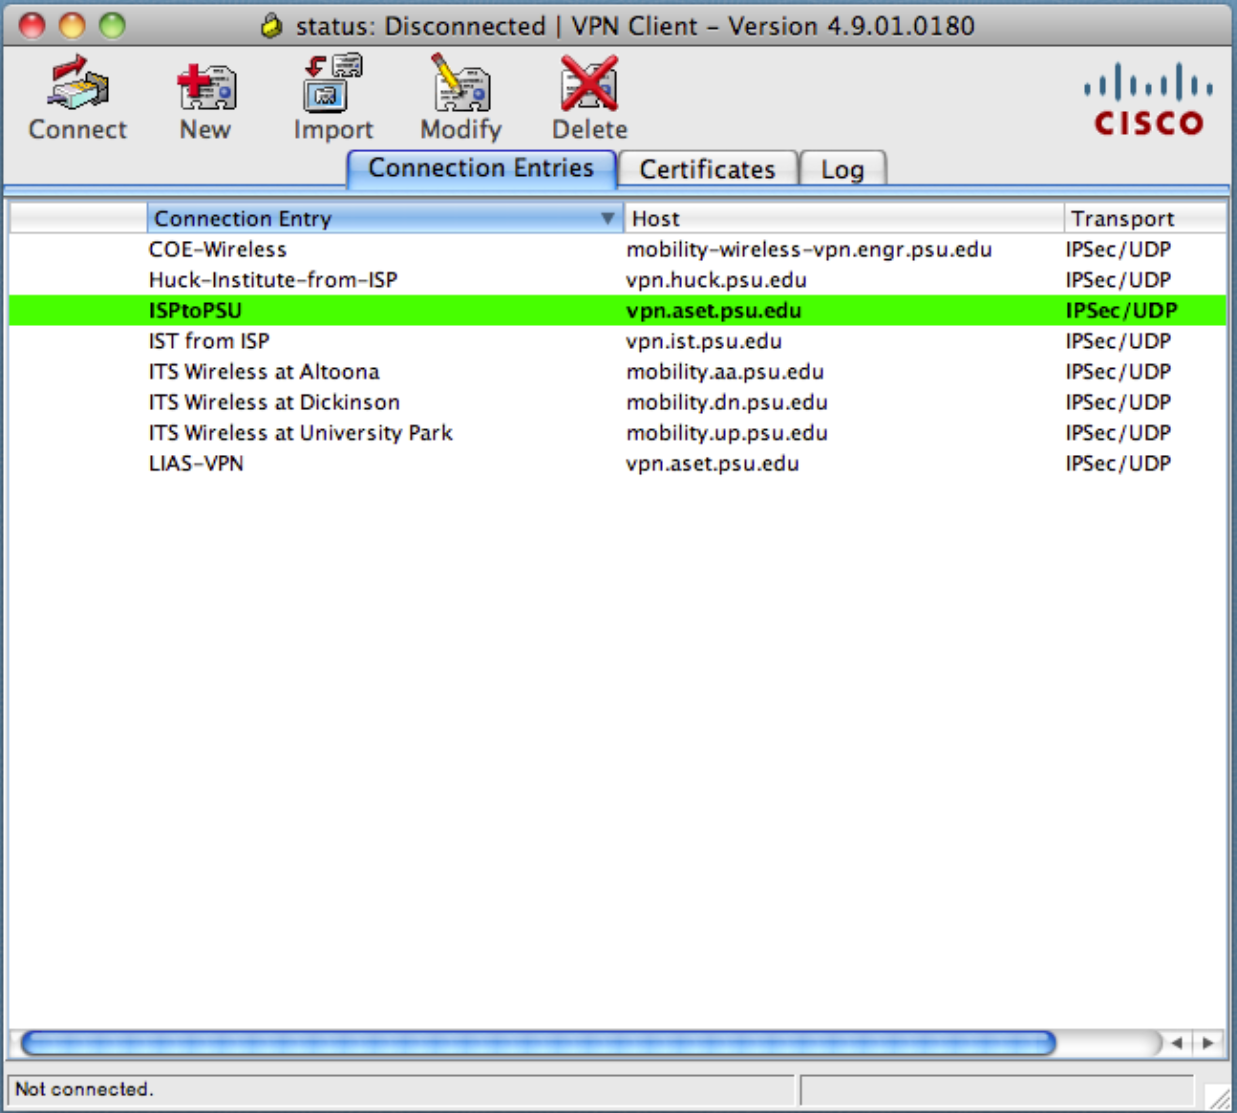This screenshot has width=1237, height=1113.
Task: Close the VPN Client window
Action: point(32,26)
